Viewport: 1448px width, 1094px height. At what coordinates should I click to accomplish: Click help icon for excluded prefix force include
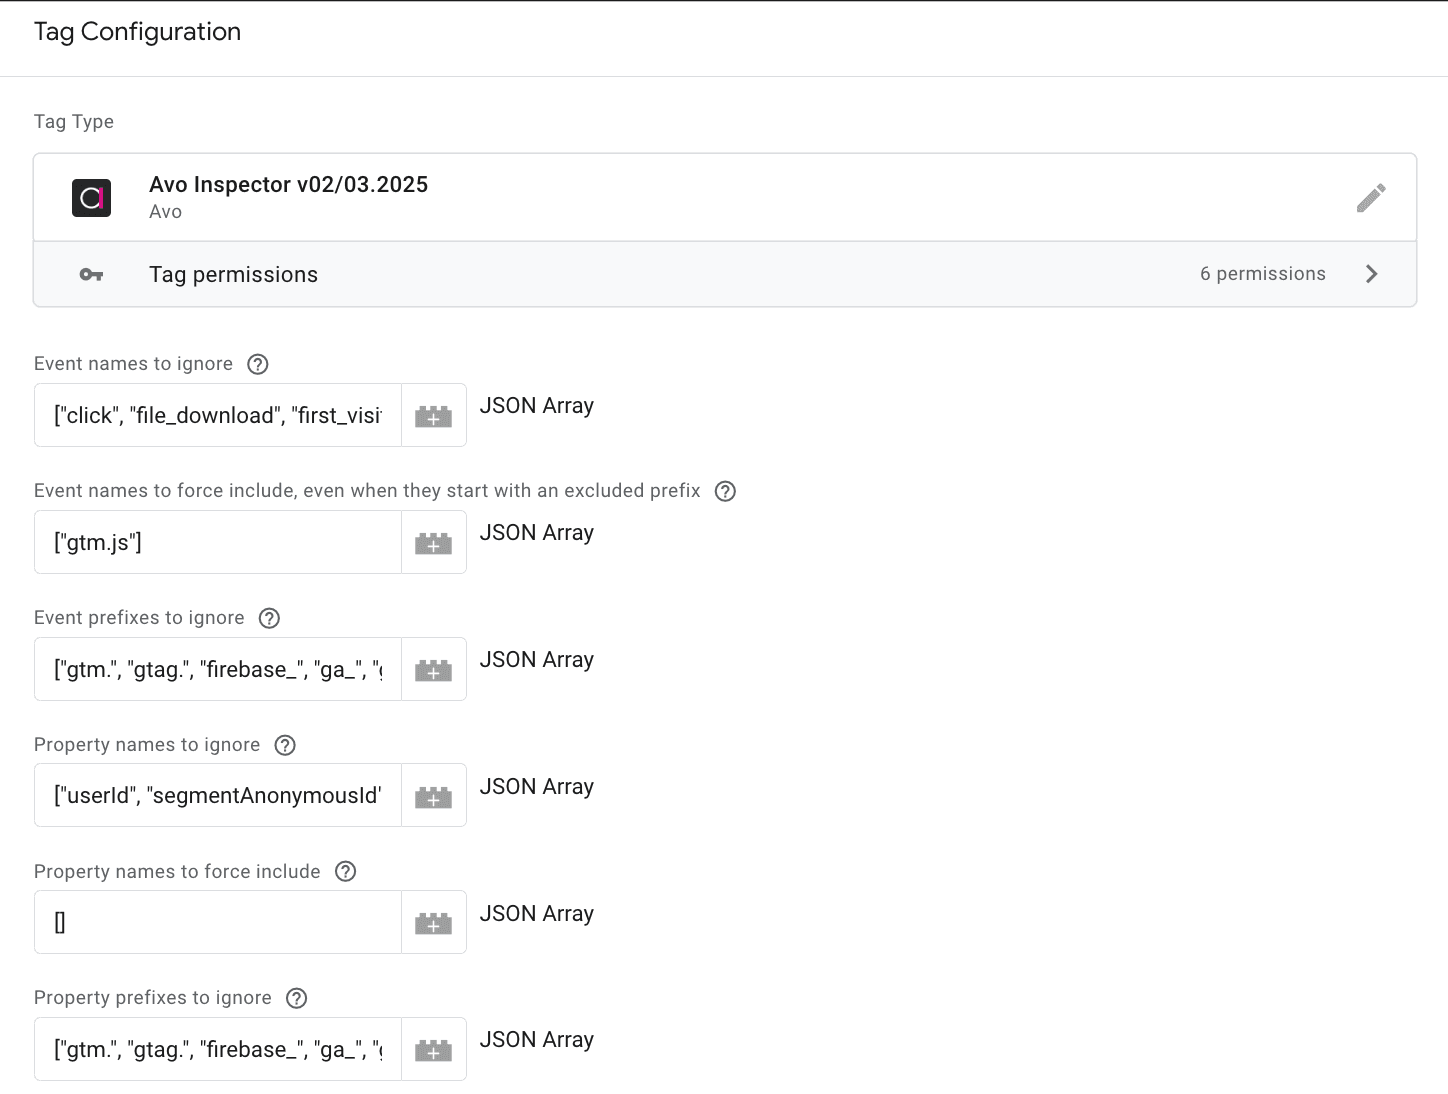click(x=725, y=491)
